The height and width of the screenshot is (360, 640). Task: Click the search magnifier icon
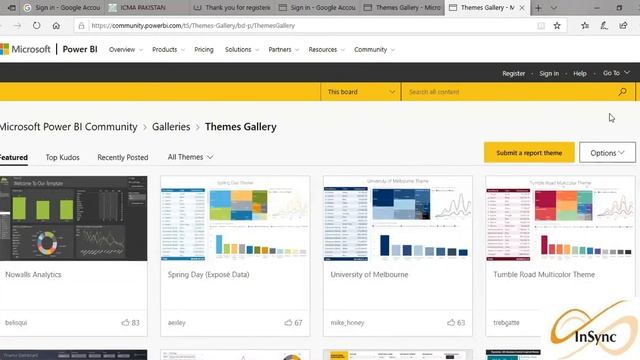[622, 92]
